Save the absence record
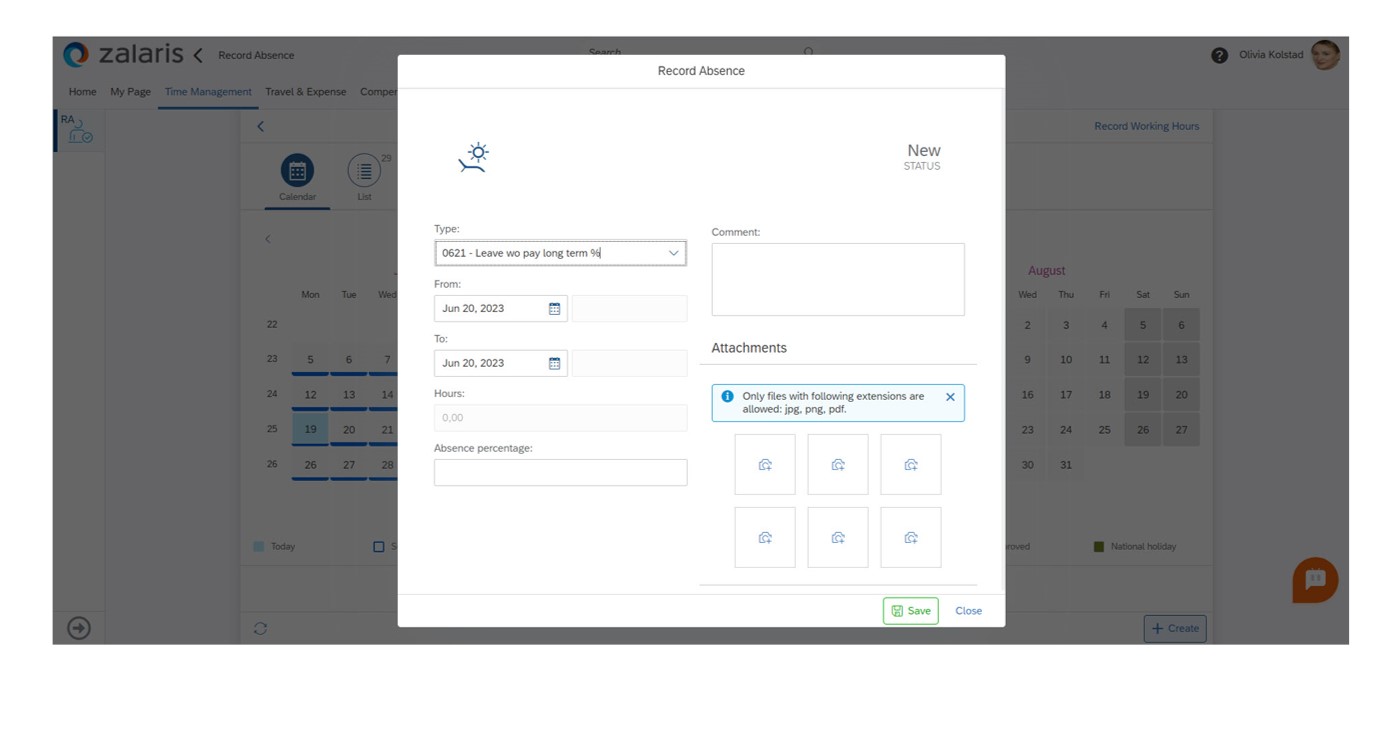This screenshot has height=750, width=1400. pyautogui.click(x=910, y=611)
